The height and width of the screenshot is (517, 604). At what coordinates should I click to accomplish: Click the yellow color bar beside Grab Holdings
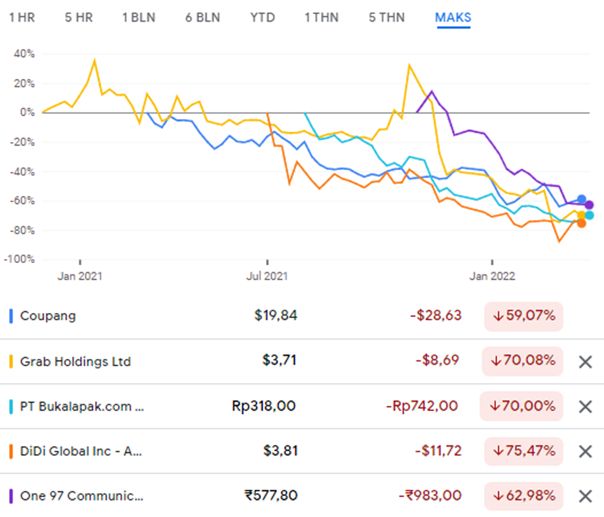[x=11, y=361]
